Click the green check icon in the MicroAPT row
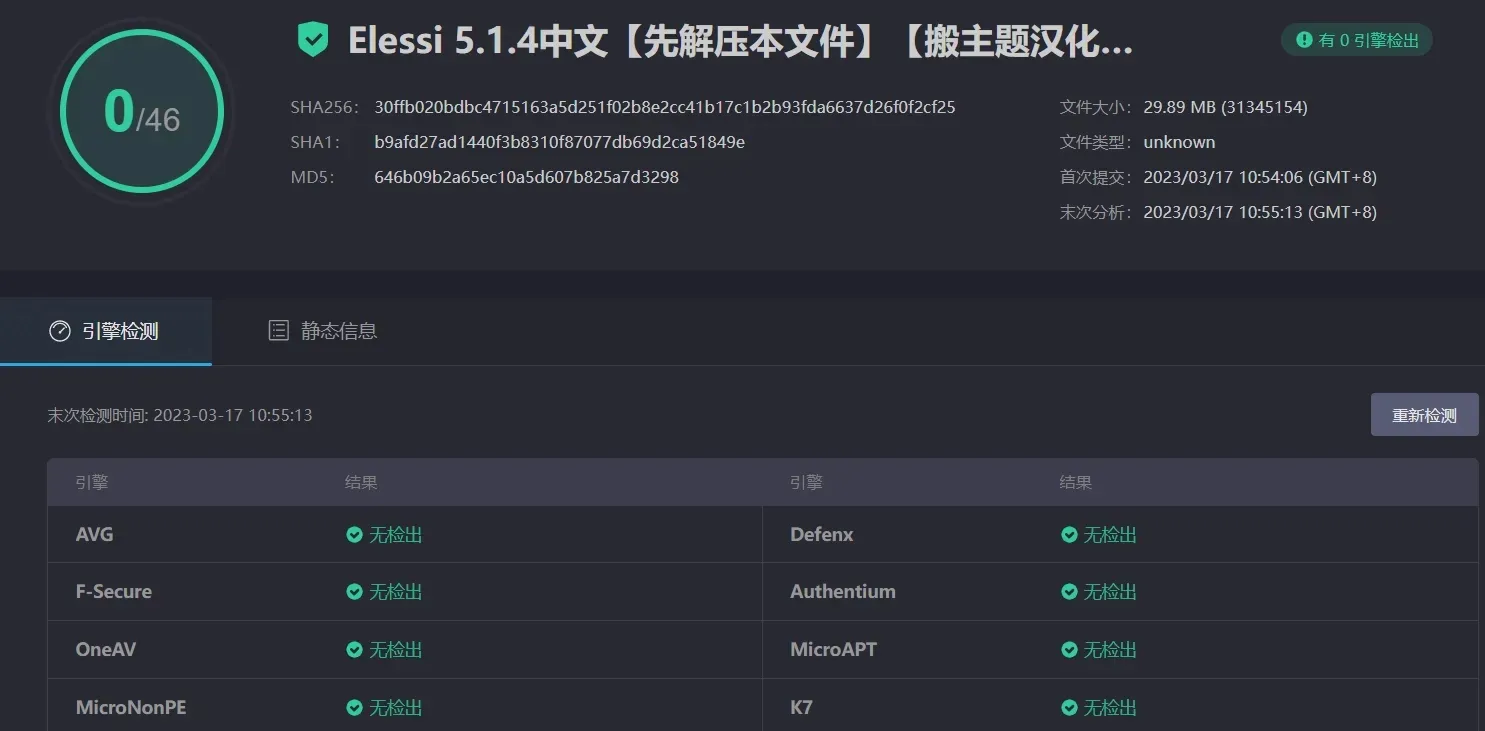Image resolution: width=1485 pixels, height=731 pixels. [x=1069, y=650]
